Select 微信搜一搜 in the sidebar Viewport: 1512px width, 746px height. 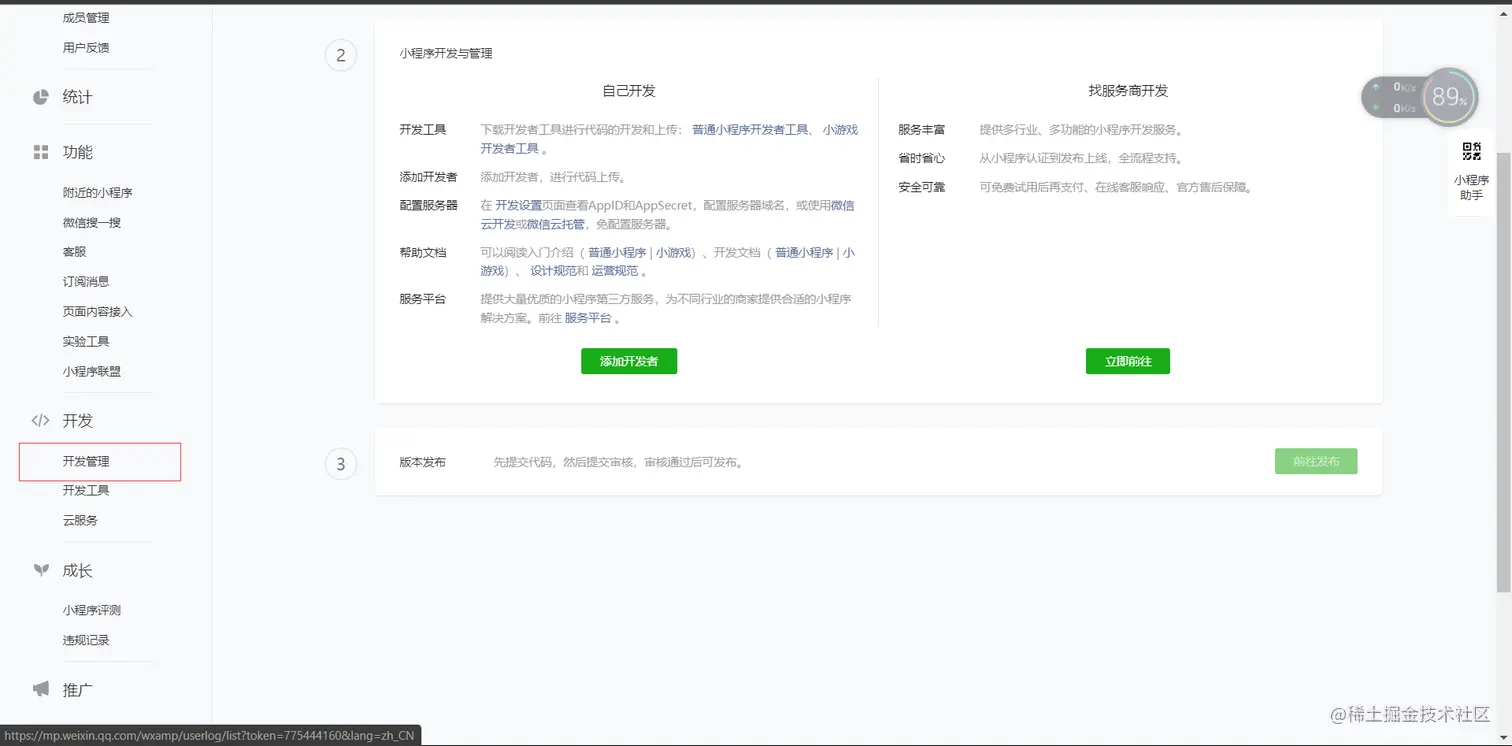92,223
